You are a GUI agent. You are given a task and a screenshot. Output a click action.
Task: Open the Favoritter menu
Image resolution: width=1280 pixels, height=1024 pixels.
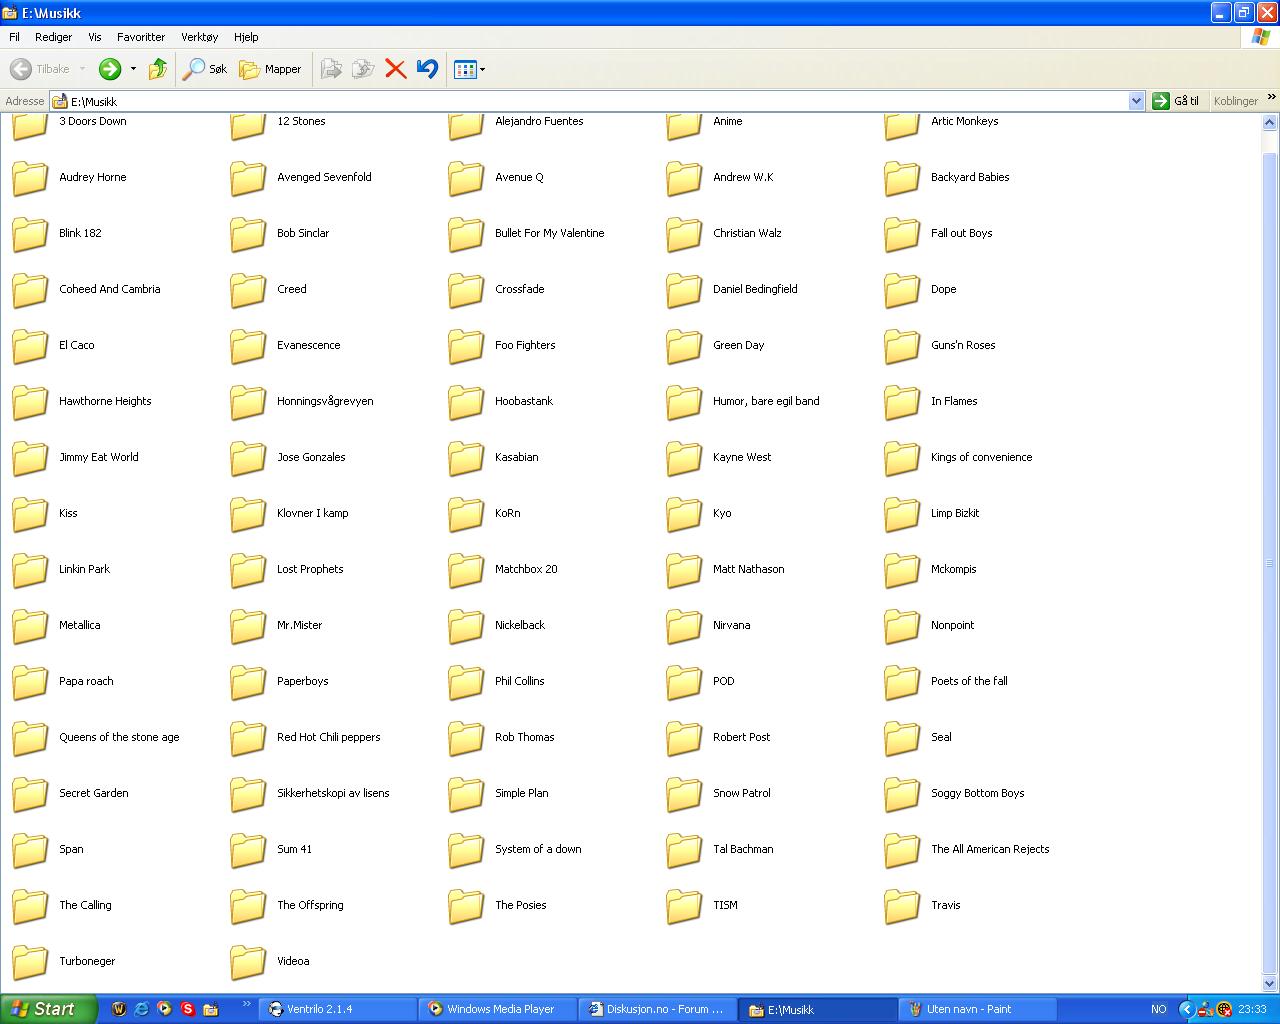(x=141, y=37)
